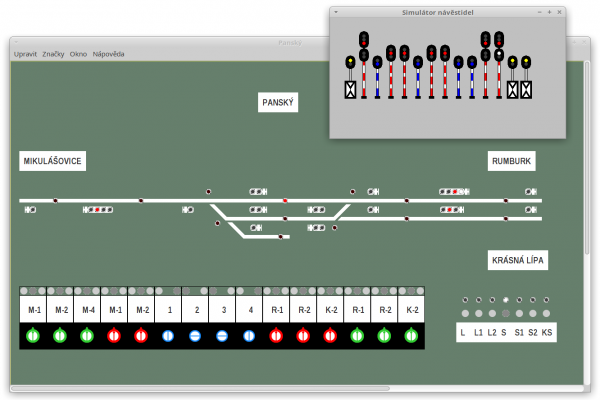Click the rightmost yellow distant signal

[x=526, y=77]
